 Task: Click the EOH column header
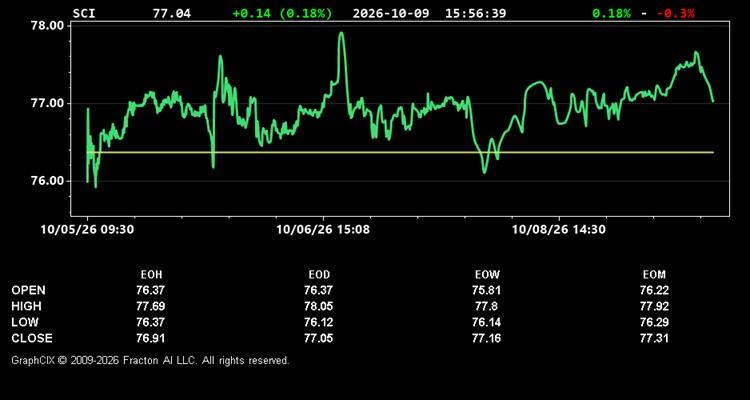[x=151, y=275]
